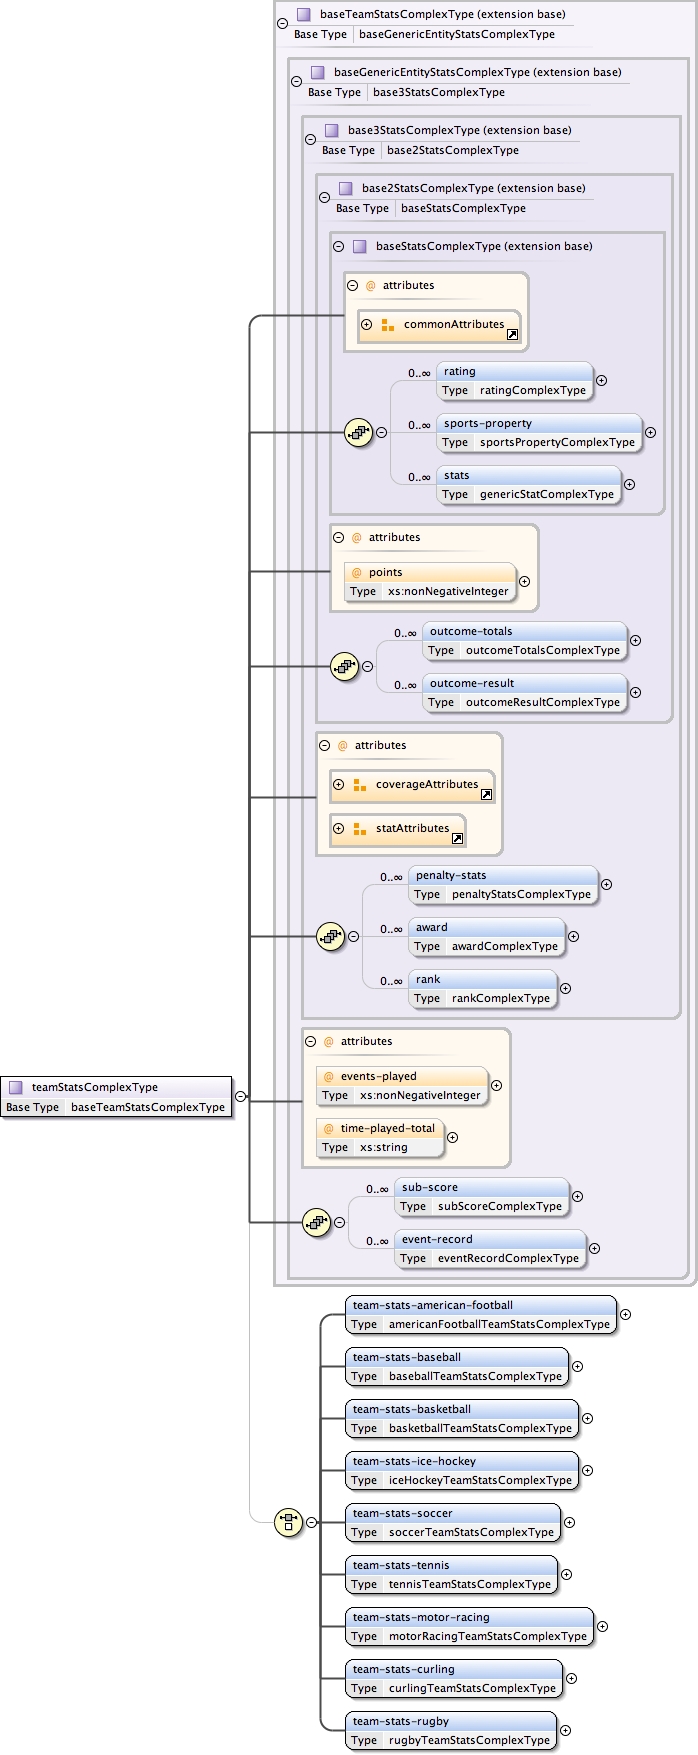Select the teamStatsComplexType root box
698x1755 pixels.
116,1087
